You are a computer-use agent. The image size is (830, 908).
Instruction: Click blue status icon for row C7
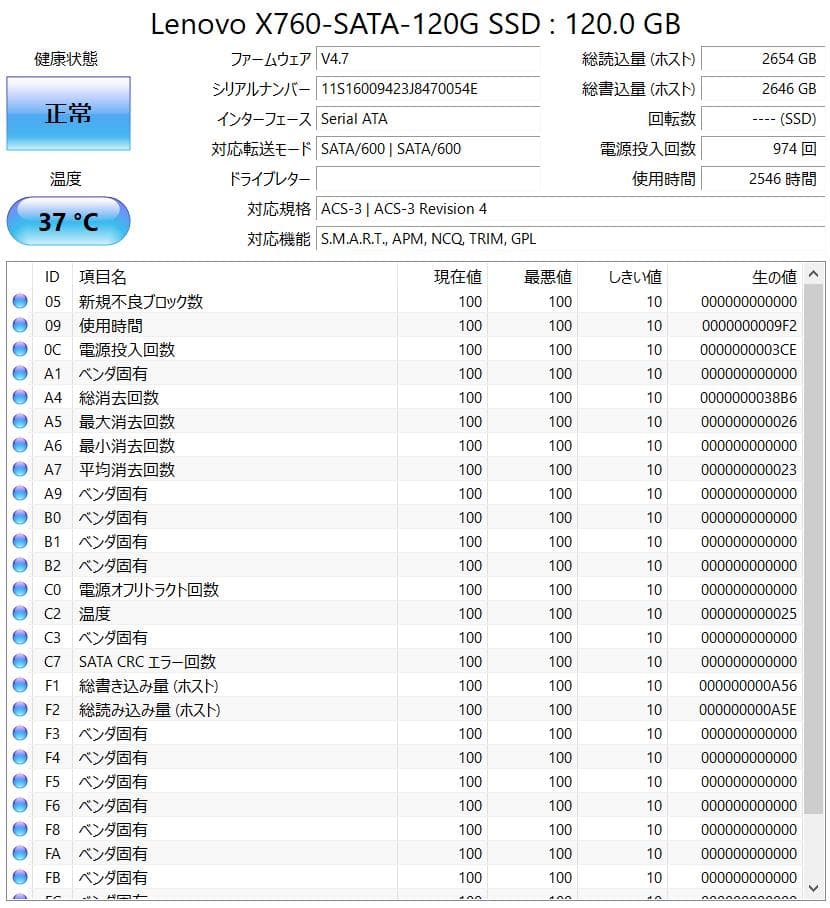tap(20, 661)
